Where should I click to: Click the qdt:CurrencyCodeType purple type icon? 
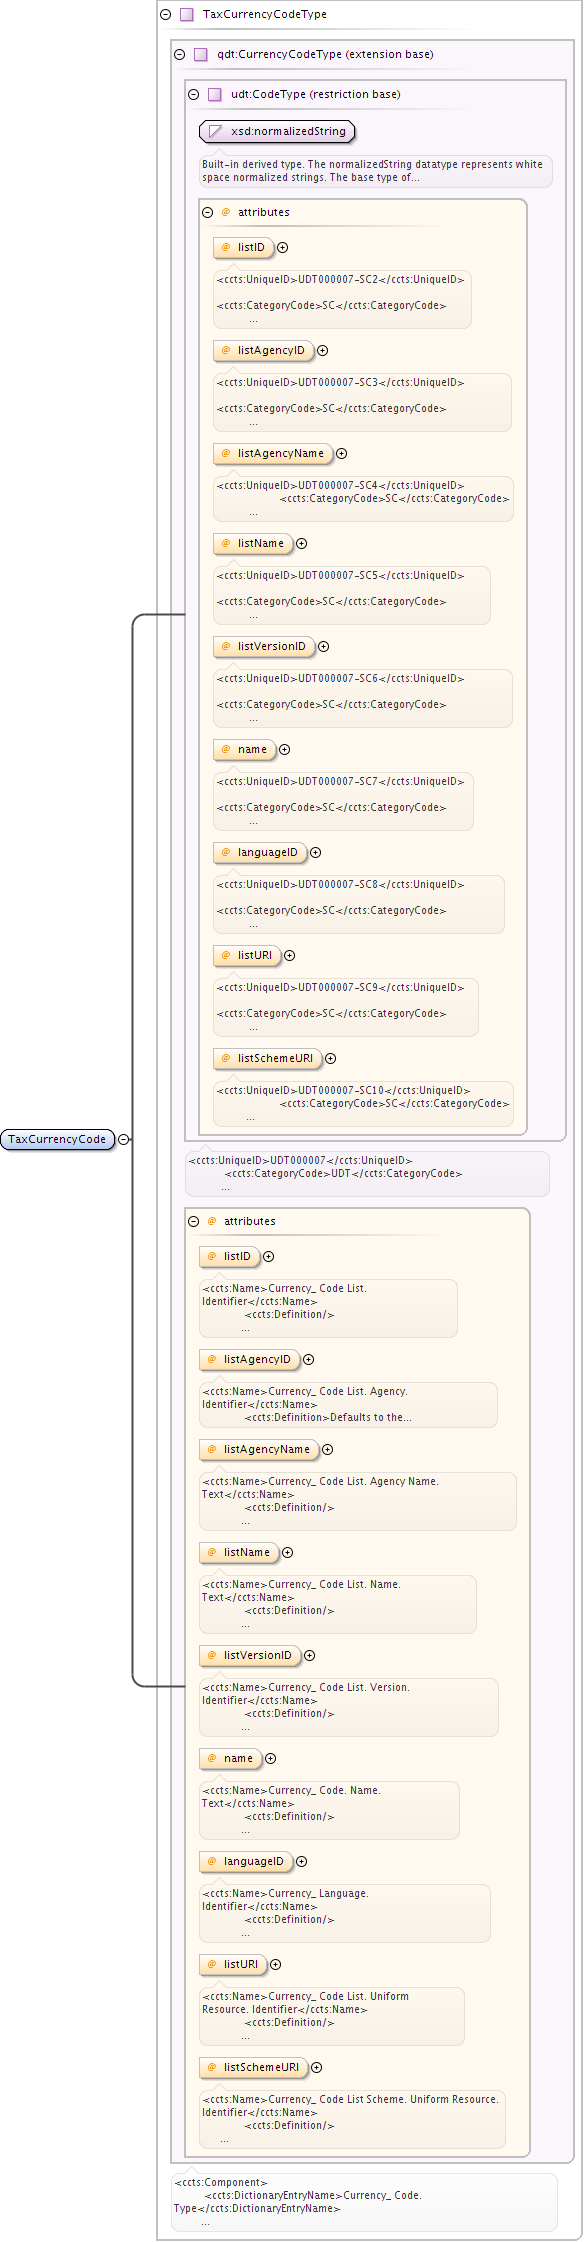click(x=201, y=55)
